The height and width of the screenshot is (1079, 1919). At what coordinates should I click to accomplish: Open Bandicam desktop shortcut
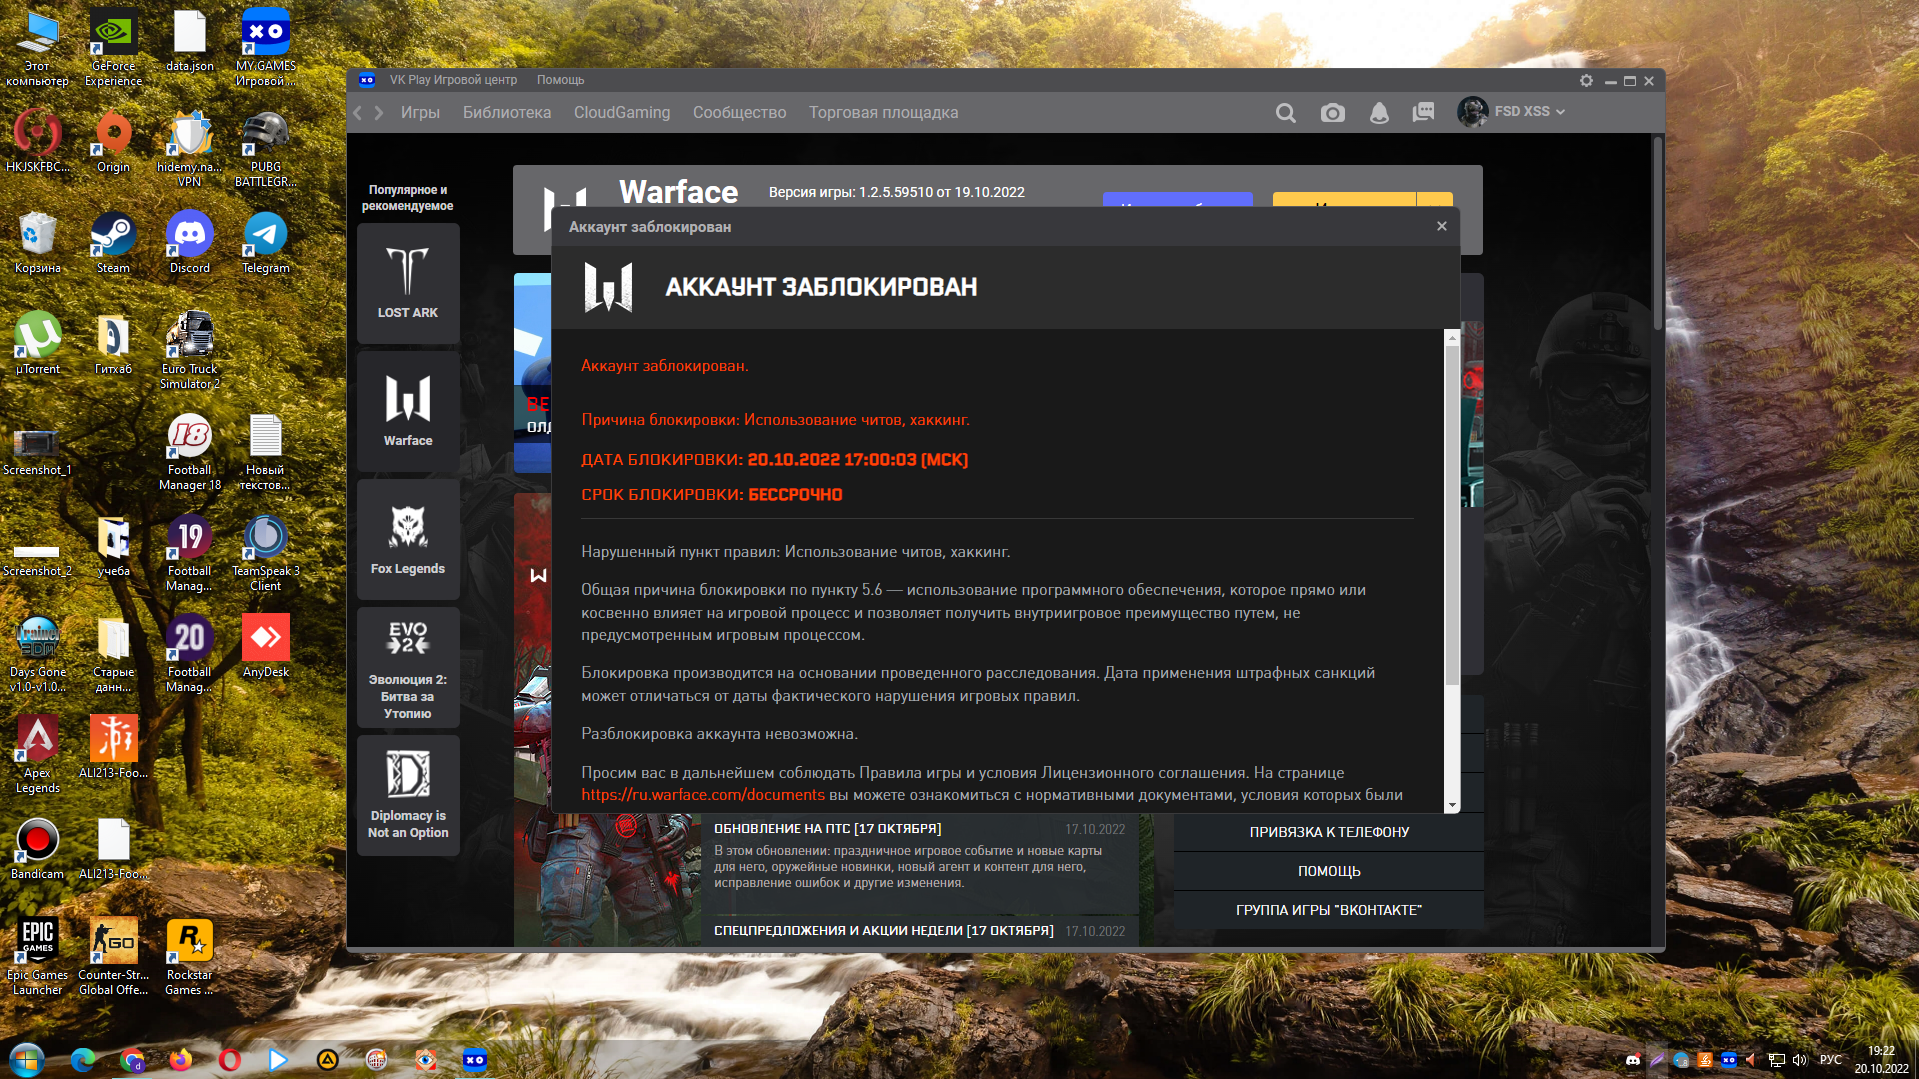(38, 849)
